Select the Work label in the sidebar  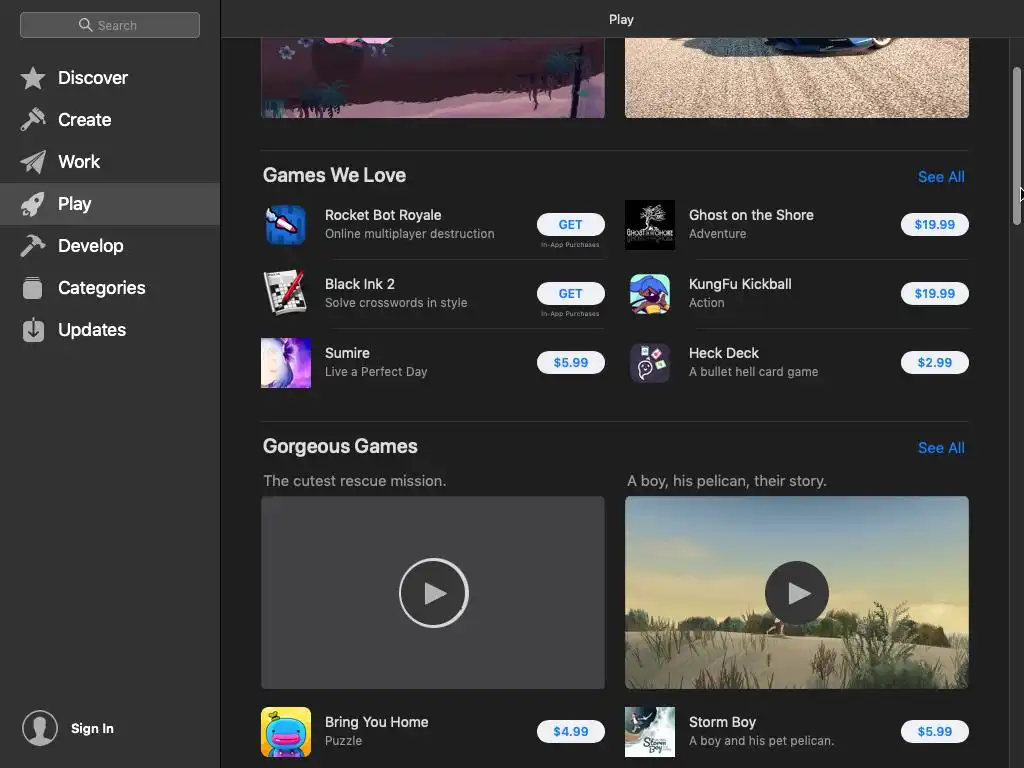79,162
